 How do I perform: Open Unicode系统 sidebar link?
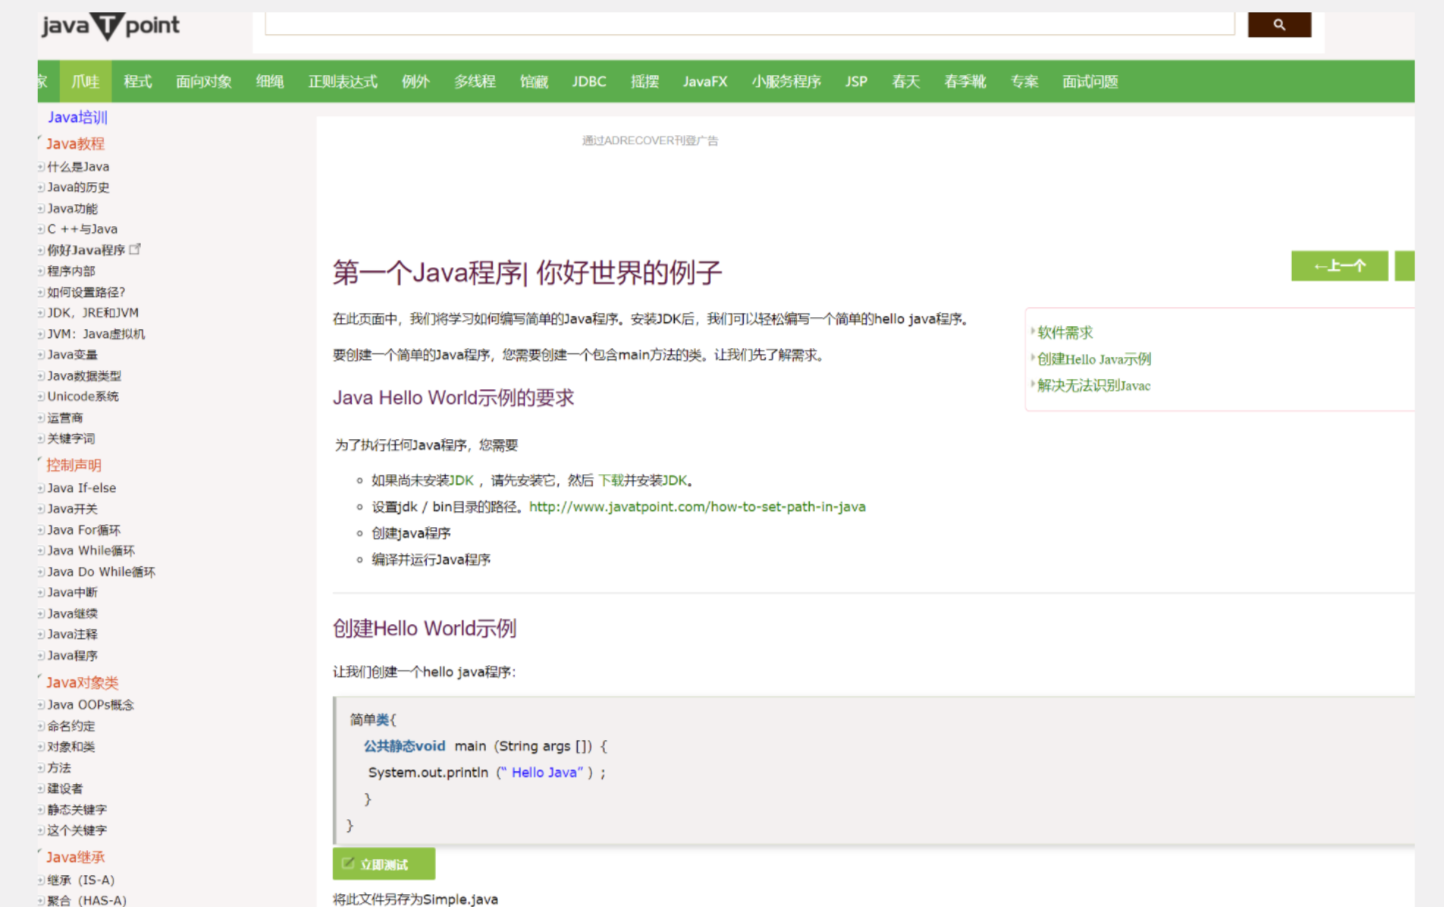click(x=83, y=397)
